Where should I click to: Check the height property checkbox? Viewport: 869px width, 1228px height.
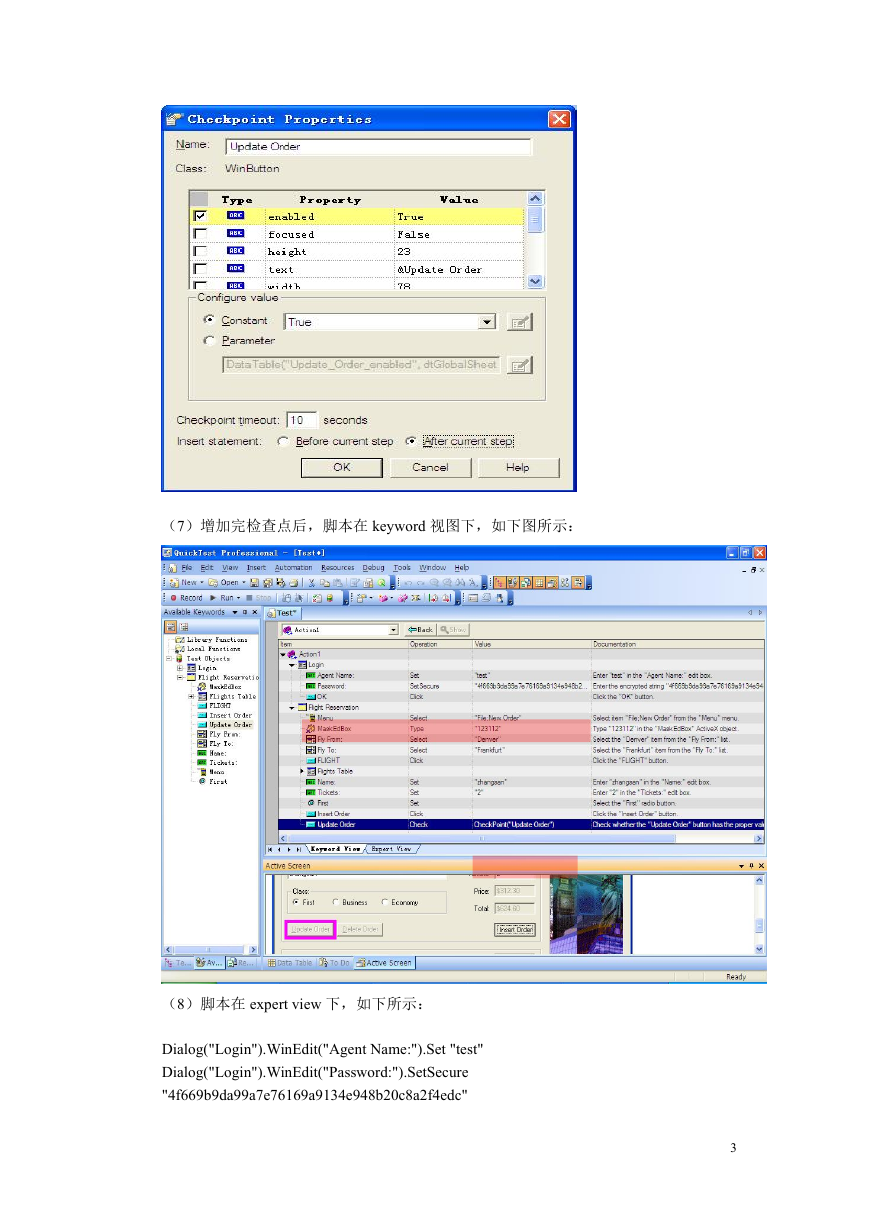tap(200, 251)
